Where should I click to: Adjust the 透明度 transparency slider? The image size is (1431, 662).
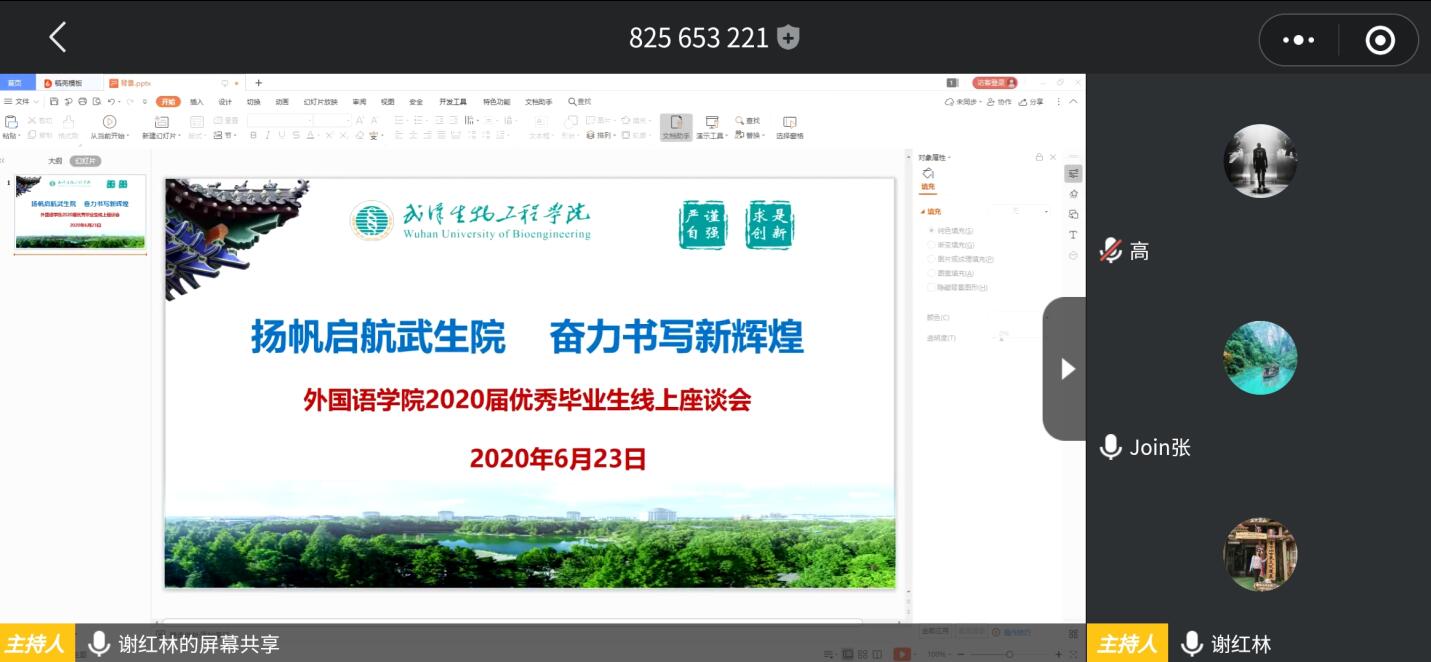pos(1002,339)
